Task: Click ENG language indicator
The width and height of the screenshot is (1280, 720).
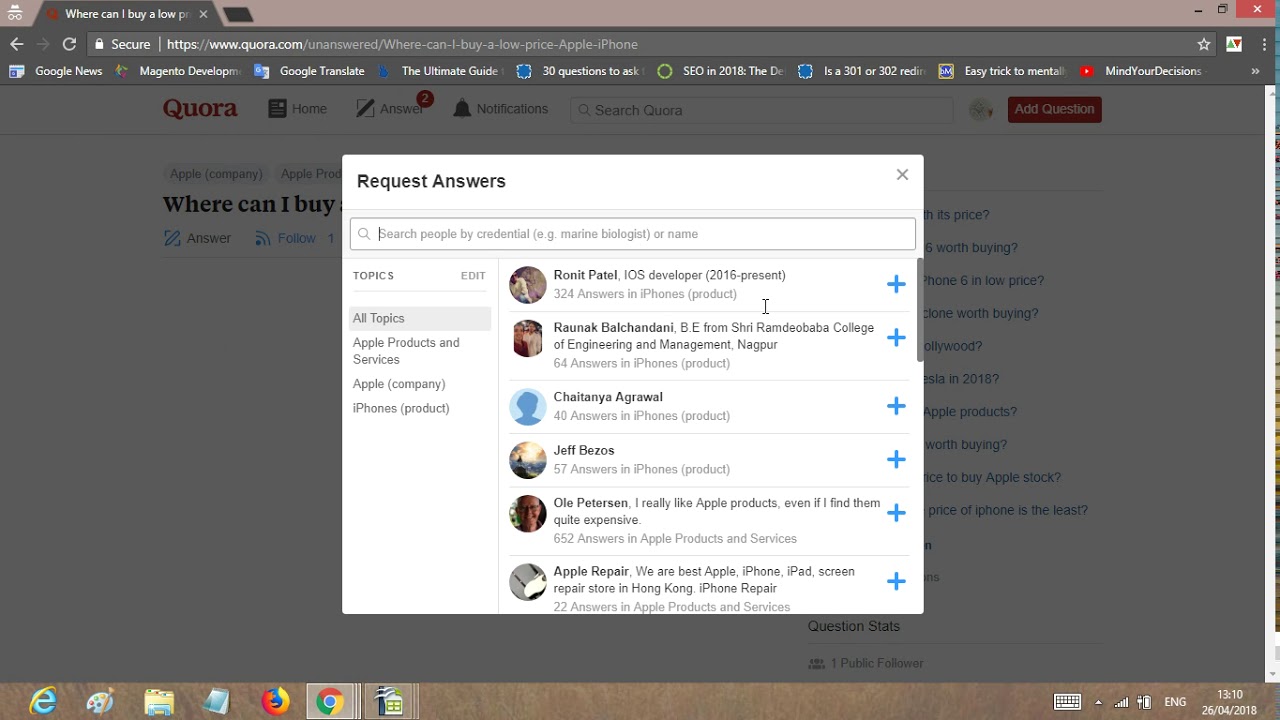Action: click(x=1175, y=702)
